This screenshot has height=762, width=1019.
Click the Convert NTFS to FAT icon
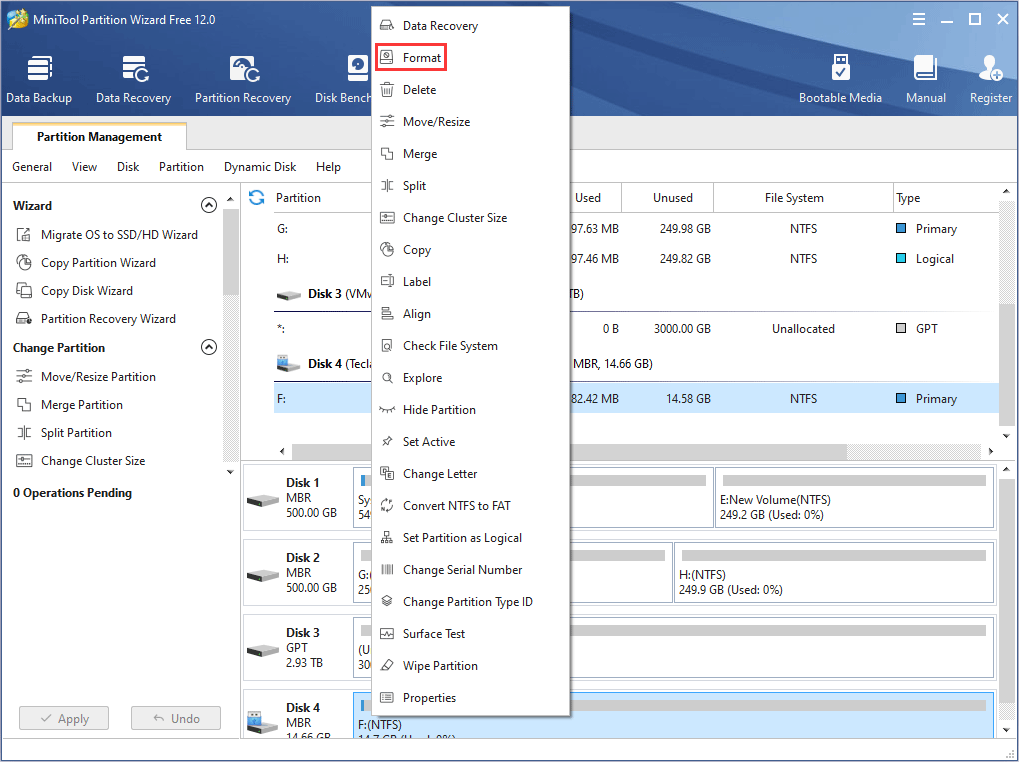point(387,505)
